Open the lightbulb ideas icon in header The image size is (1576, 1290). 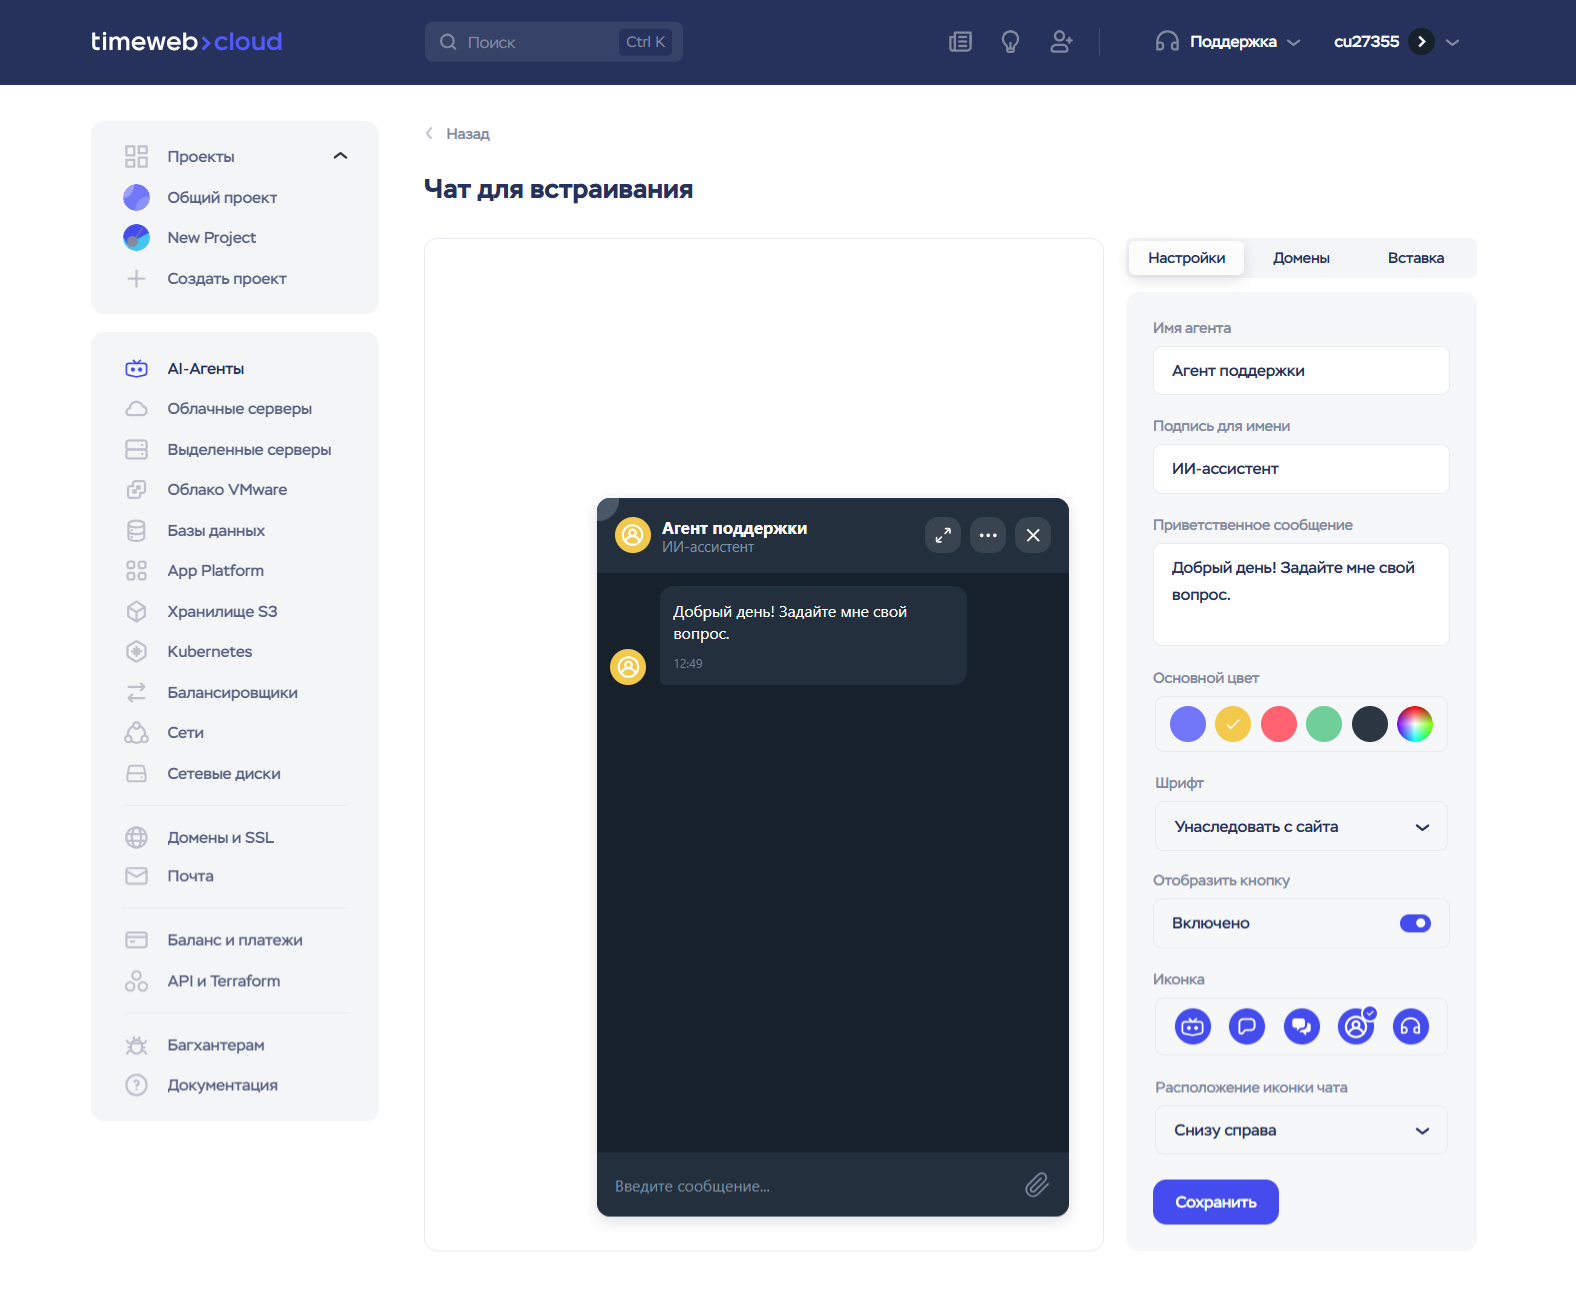pyautogui.click(x=1010, y=42)
